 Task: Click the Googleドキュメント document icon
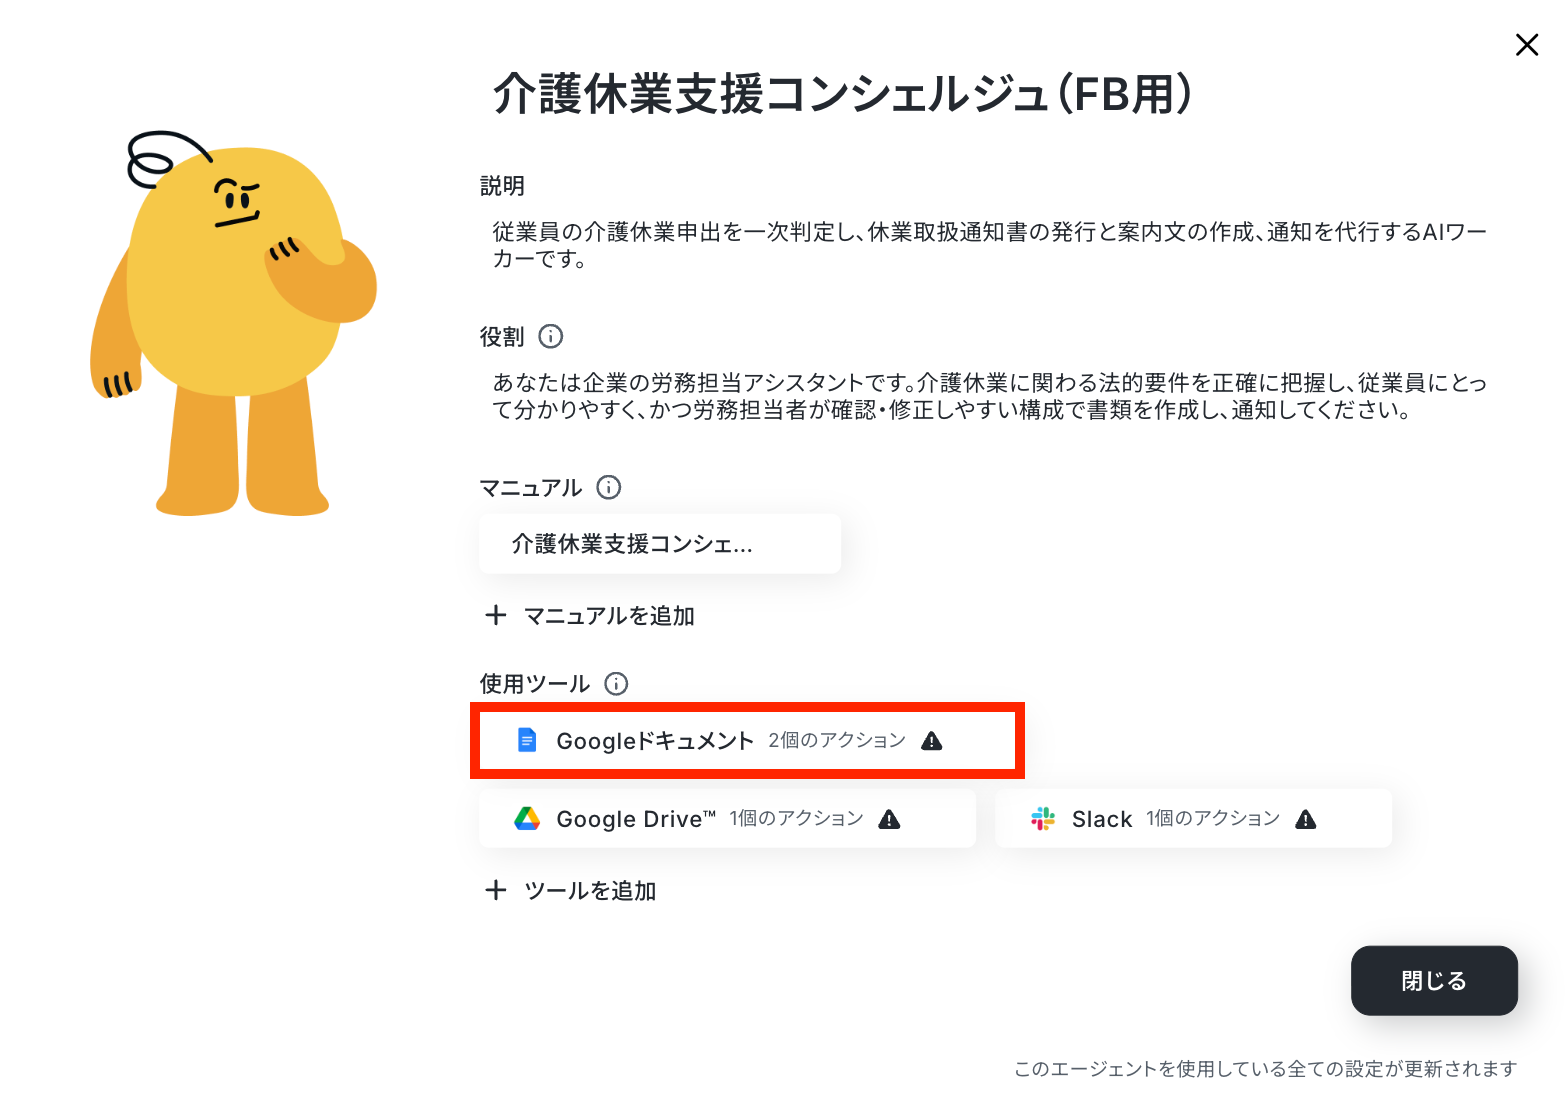[527, 740]
